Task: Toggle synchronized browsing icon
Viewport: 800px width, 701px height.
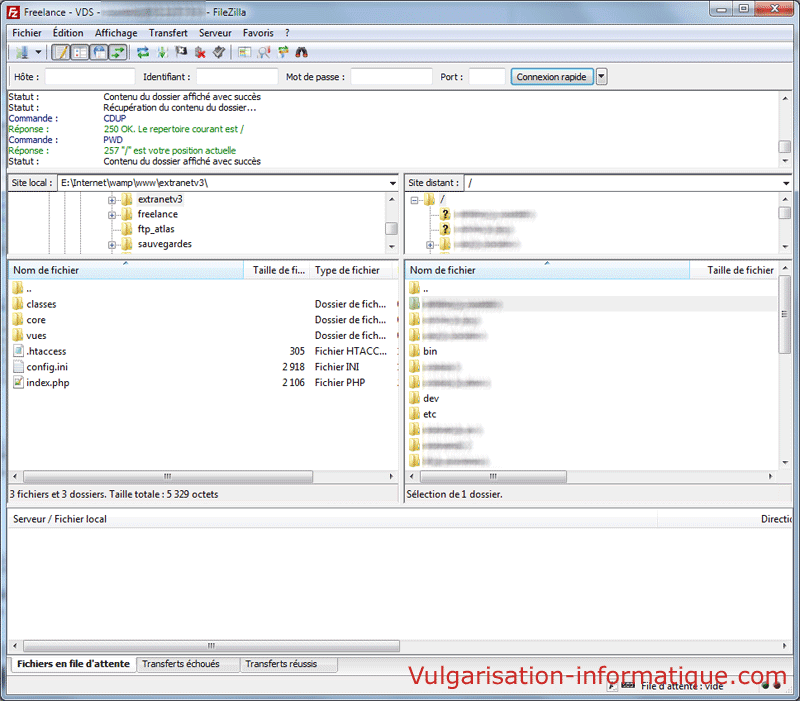Action: pos(283,52)
